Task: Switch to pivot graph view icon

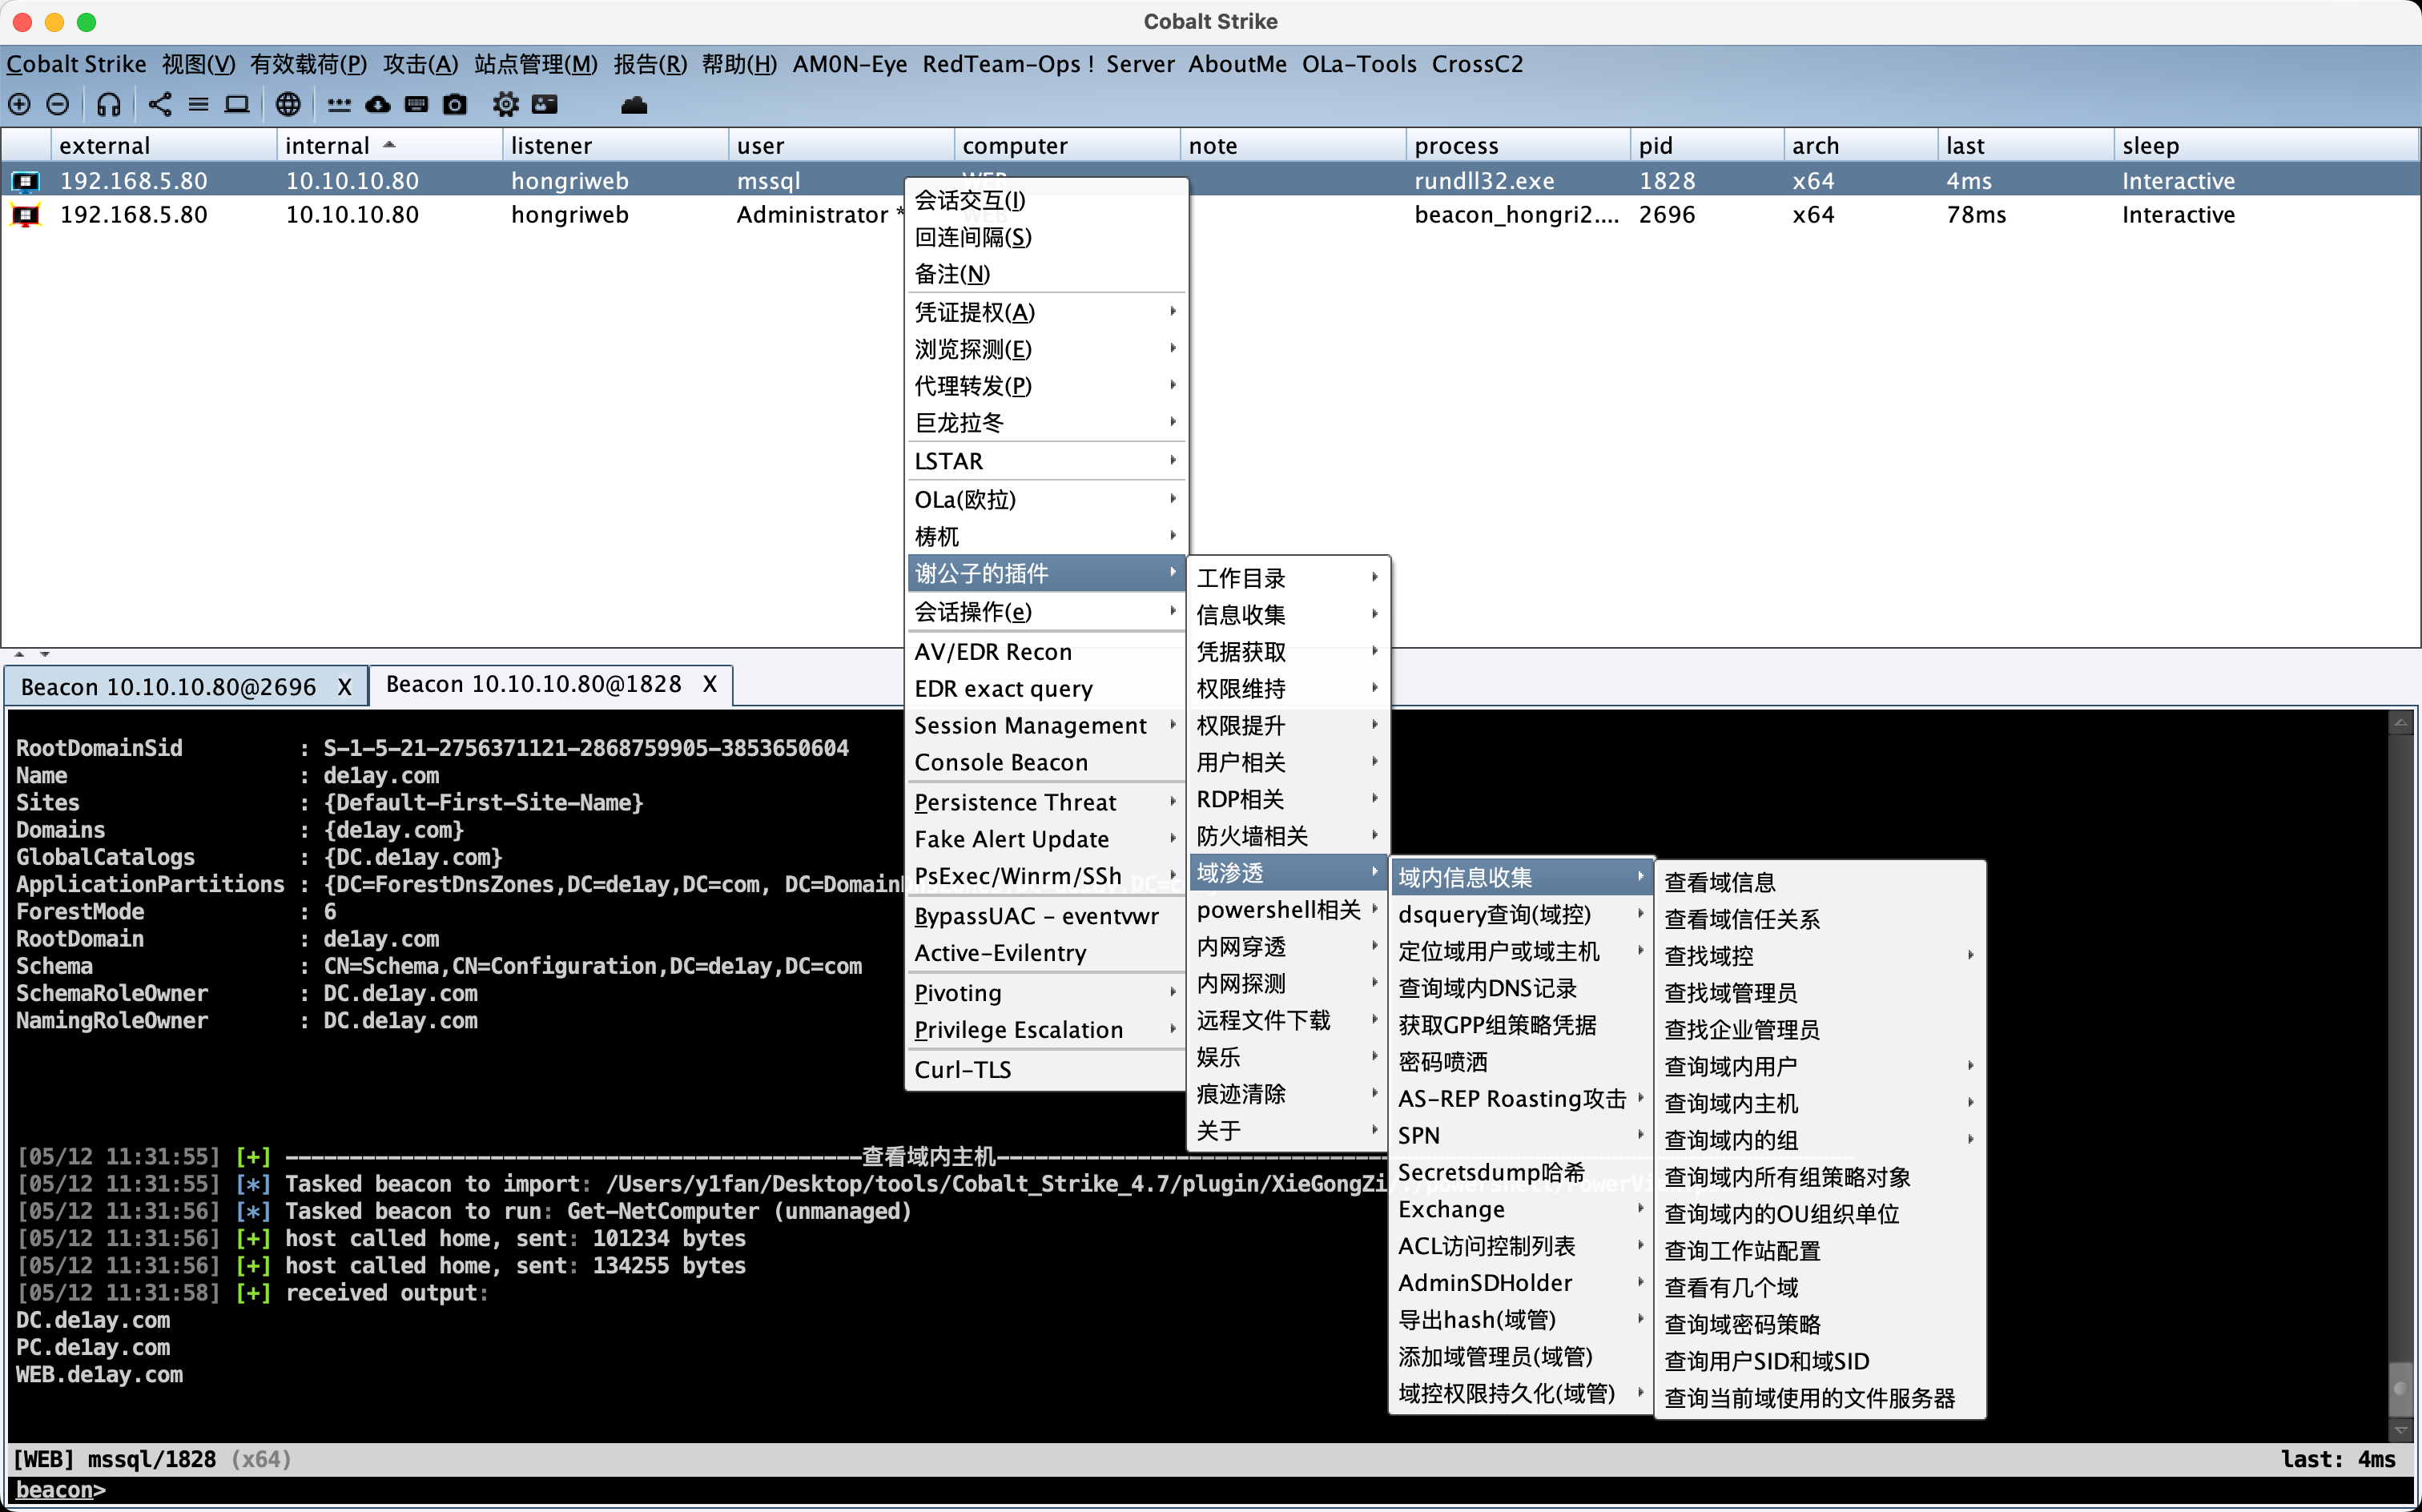Action: (x=160, y=104)
